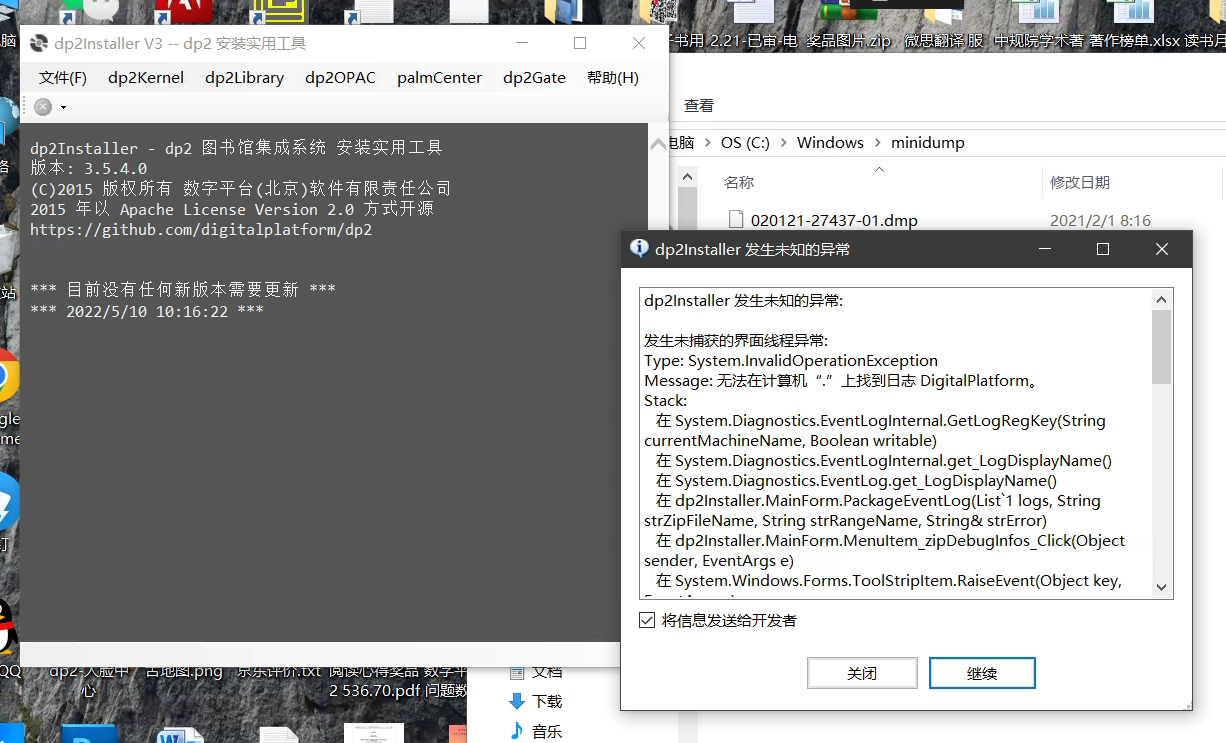Click exception dialog info icon in title bar
Image resolution: width=1226 pixels, height=743 pixels.
pos(639,249)
